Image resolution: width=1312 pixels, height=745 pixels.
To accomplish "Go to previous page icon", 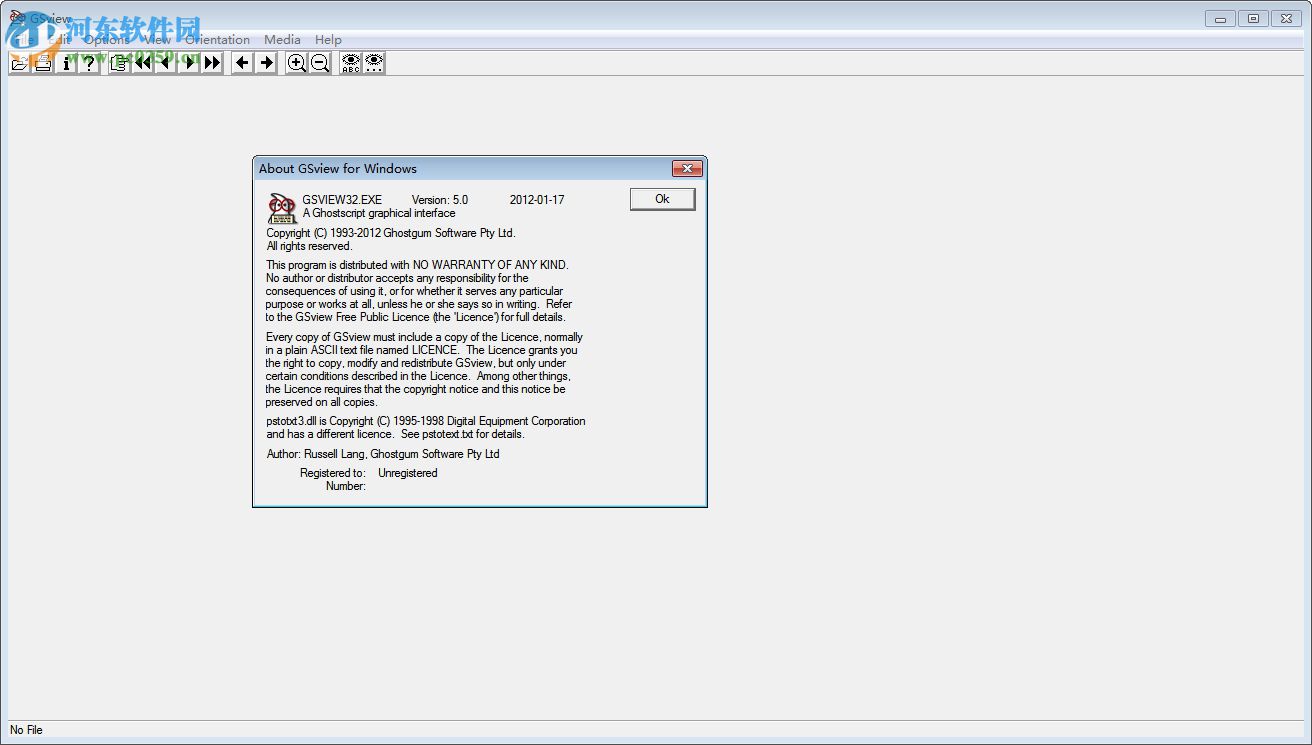I will coord(164,62).
